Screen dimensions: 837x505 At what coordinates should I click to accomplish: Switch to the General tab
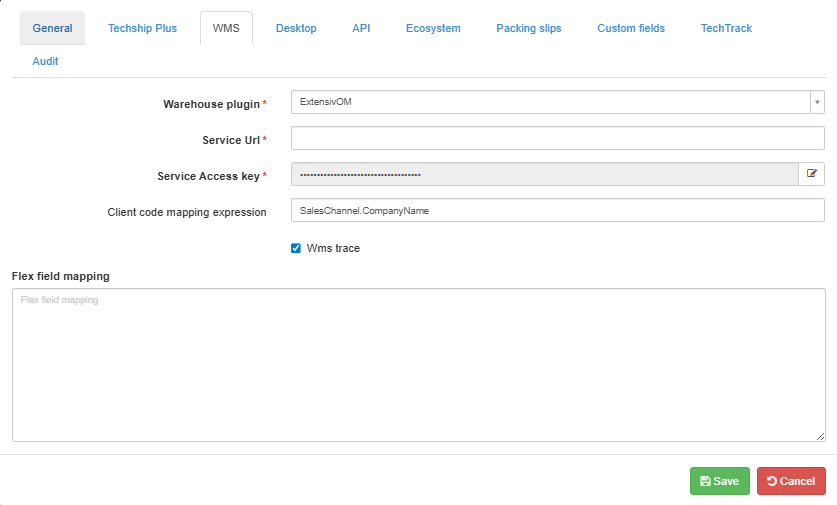(x=52, y=28)
